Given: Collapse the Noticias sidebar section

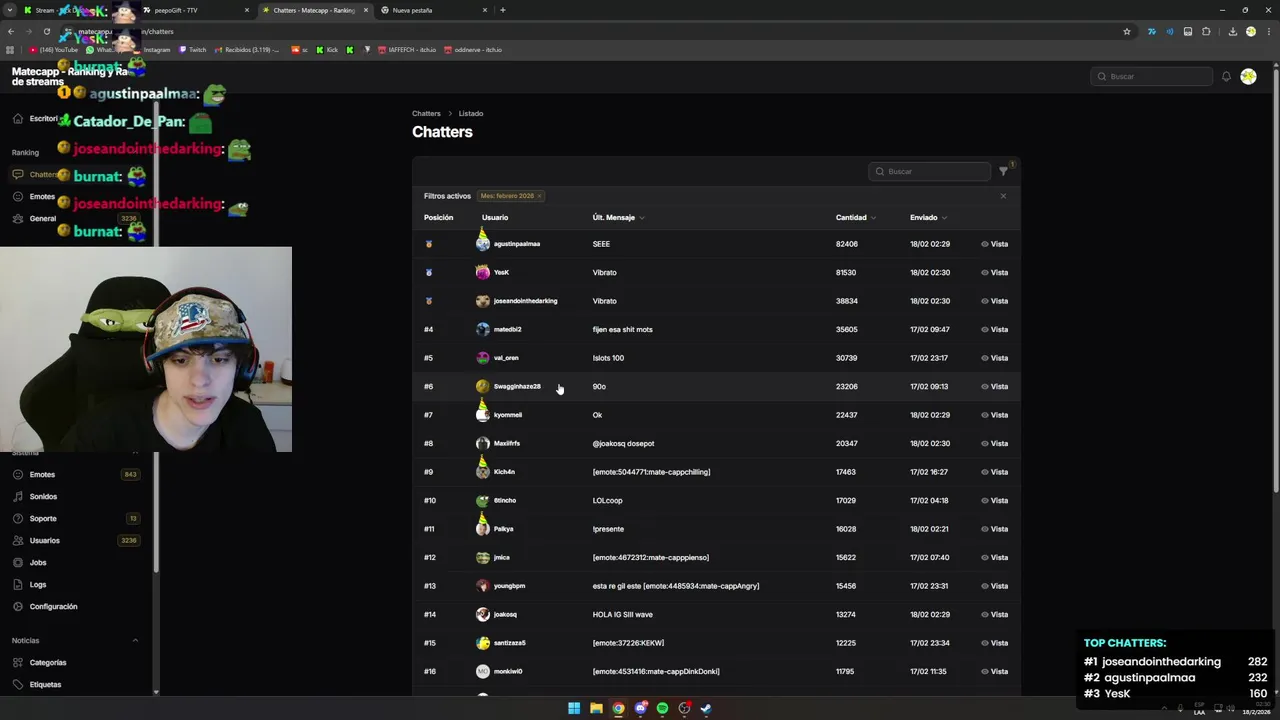Looking at the screenshot, I should [x=135, y=640].
